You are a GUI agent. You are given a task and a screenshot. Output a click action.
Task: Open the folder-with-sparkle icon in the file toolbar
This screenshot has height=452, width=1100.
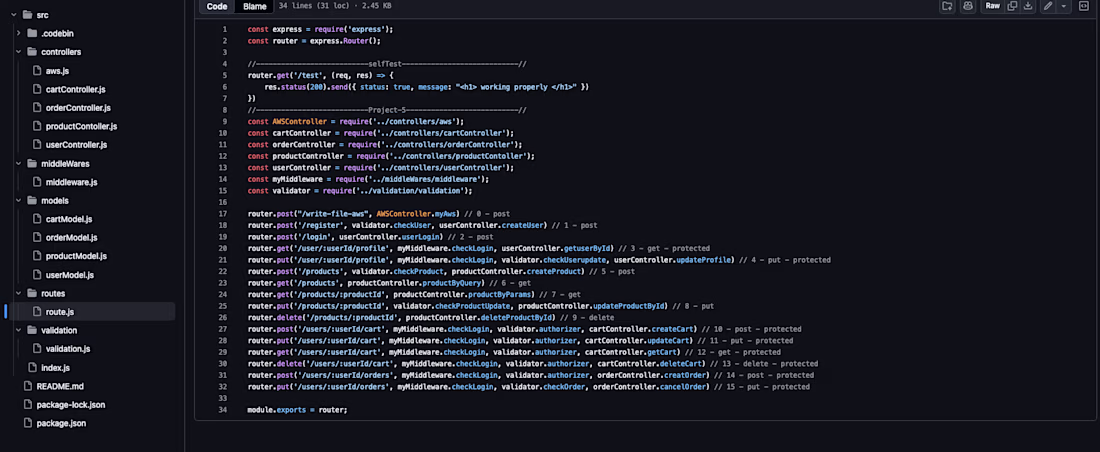point(947,6)
